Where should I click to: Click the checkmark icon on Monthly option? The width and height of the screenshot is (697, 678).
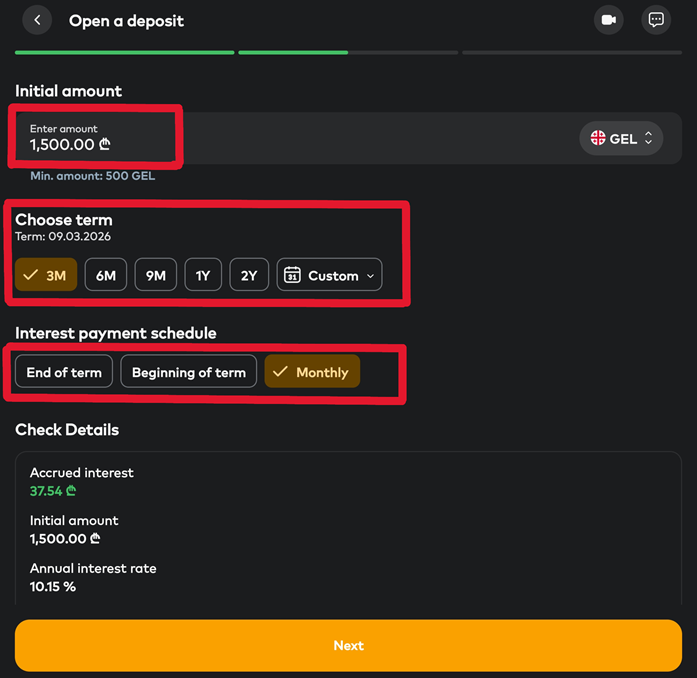(x=280, y=372)
